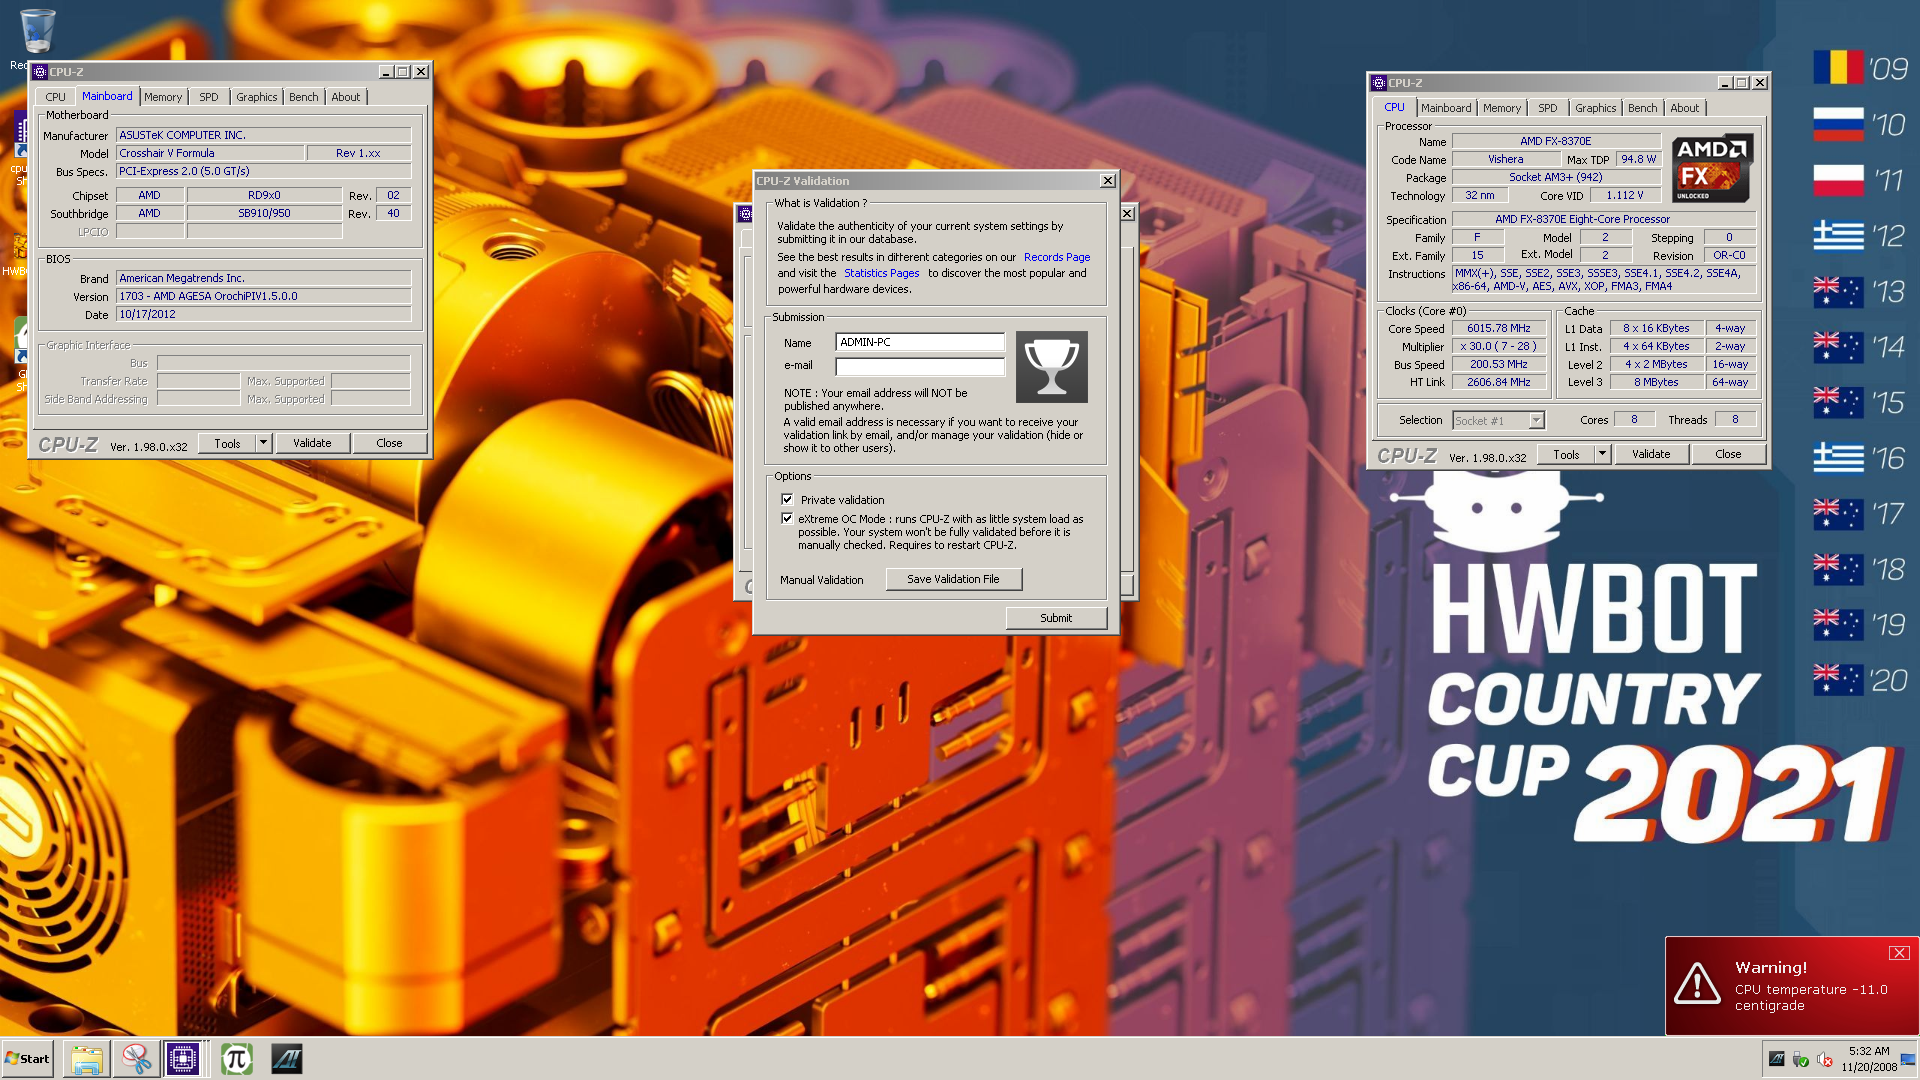Dismiss the CPU temperature warning popup
This screenshot has width=1920, height=1080.
(1899, 953)
